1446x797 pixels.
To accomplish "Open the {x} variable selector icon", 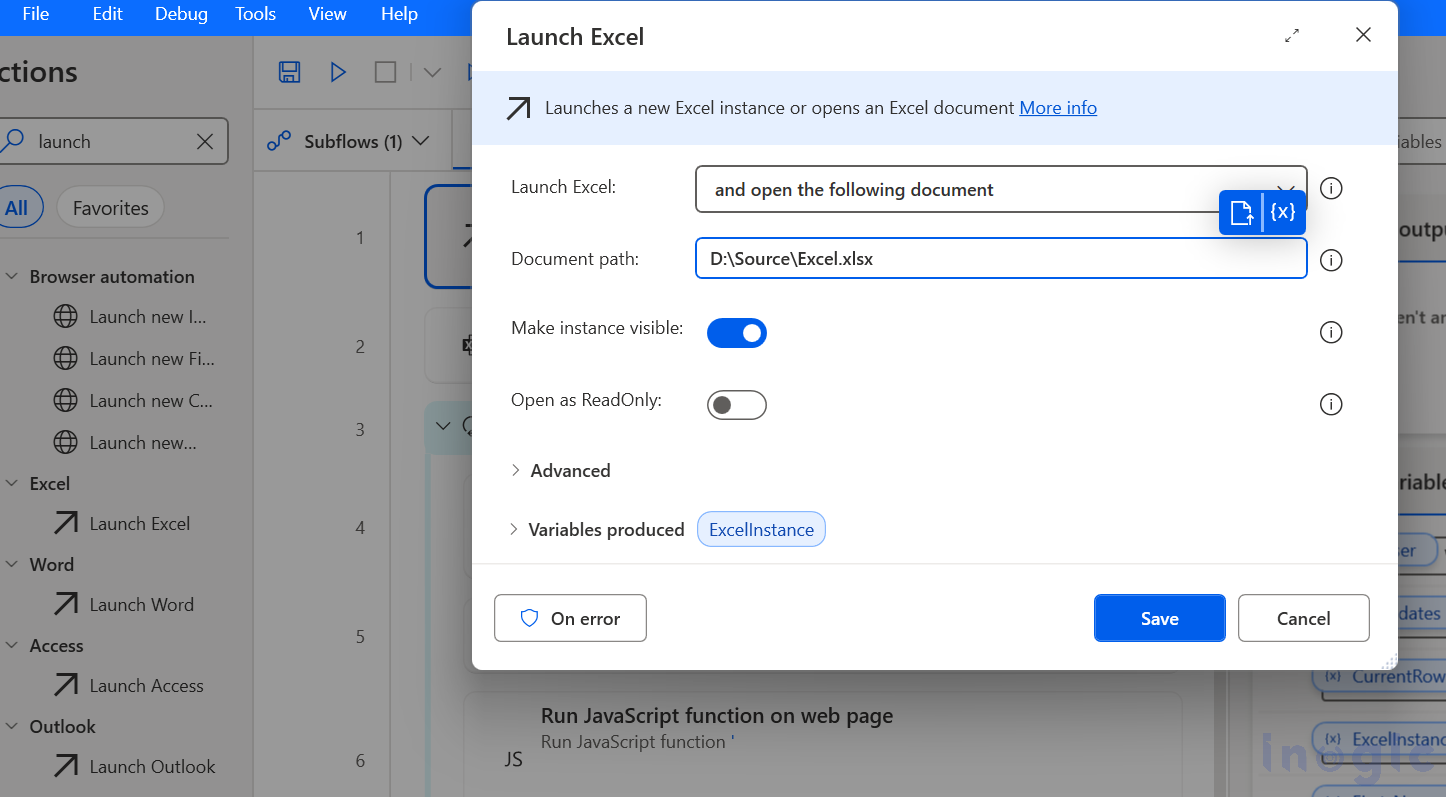I will (1283, 212).
